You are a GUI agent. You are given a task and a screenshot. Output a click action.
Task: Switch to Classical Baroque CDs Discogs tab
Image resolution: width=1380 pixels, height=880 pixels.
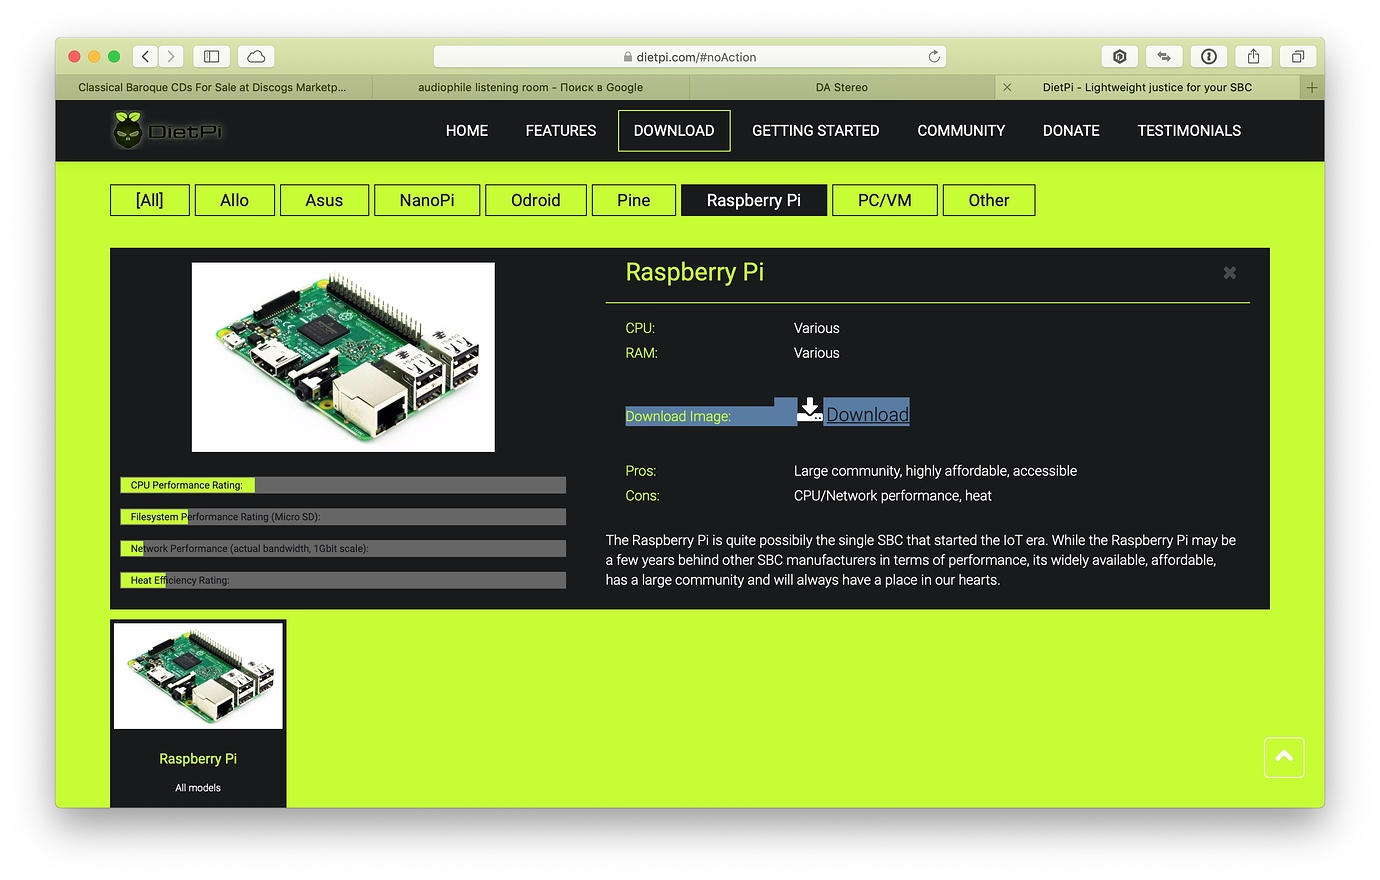point(213,88)
